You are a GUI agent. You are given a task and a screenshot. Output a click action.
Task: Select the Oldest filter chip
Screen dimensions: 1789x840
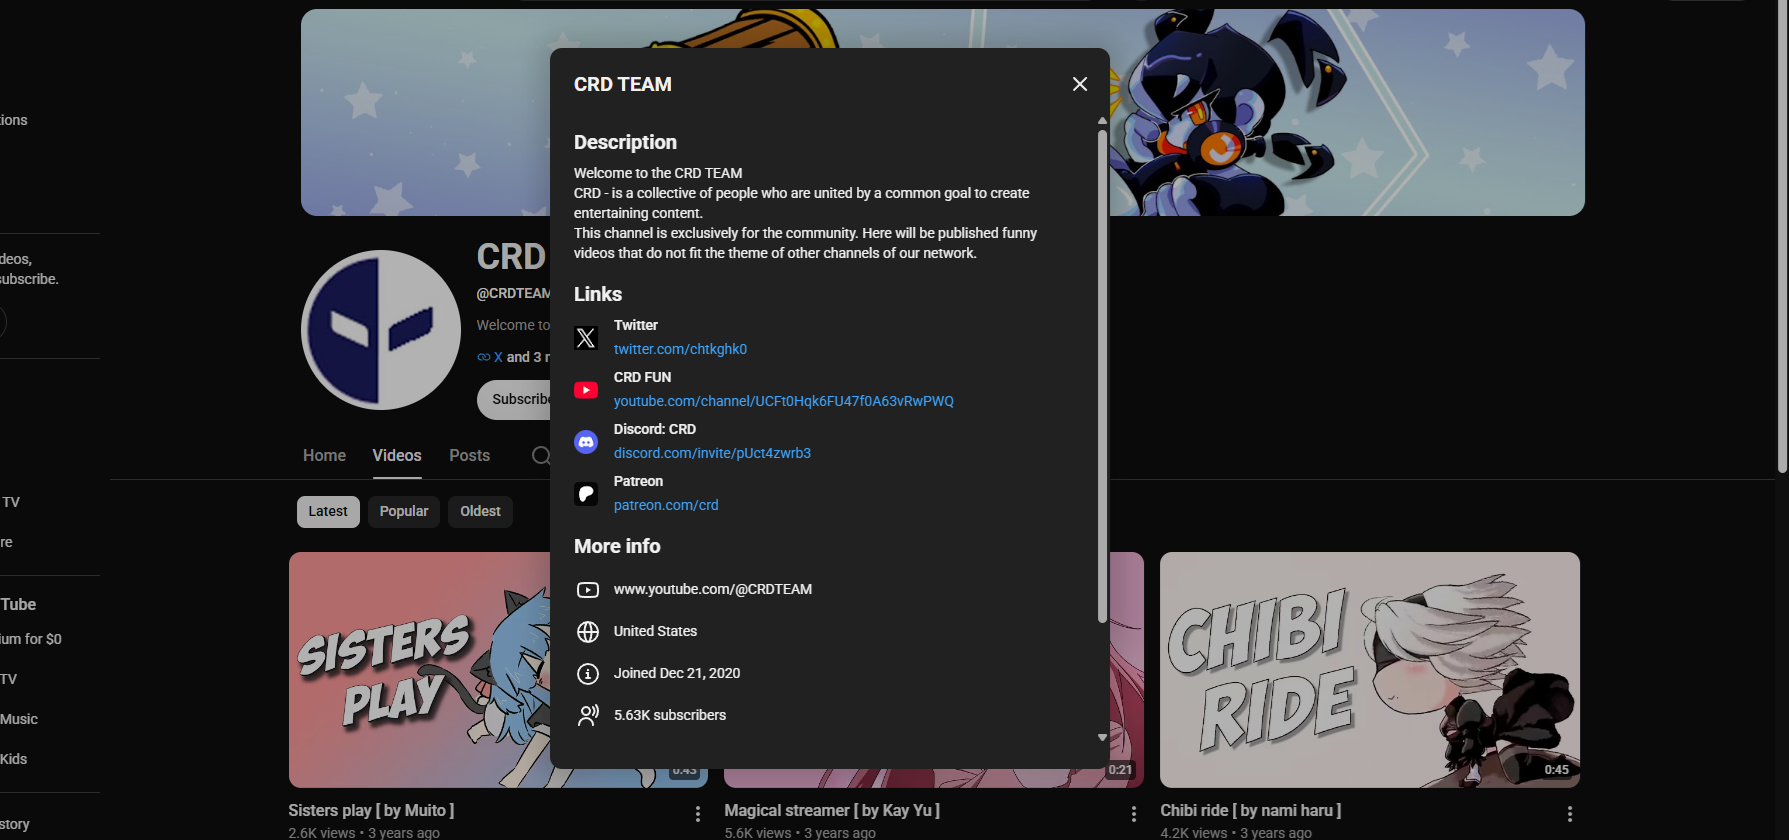[480, 512]
